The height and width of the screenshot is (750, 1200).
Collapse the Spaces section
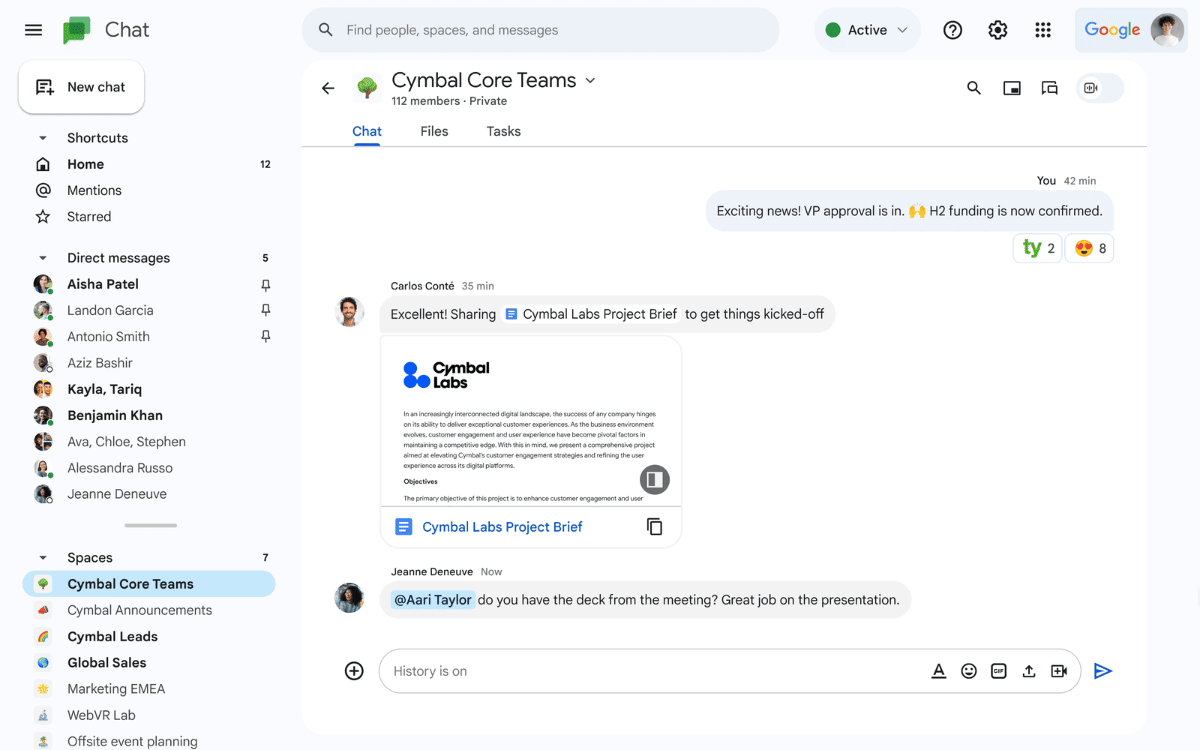42,557
